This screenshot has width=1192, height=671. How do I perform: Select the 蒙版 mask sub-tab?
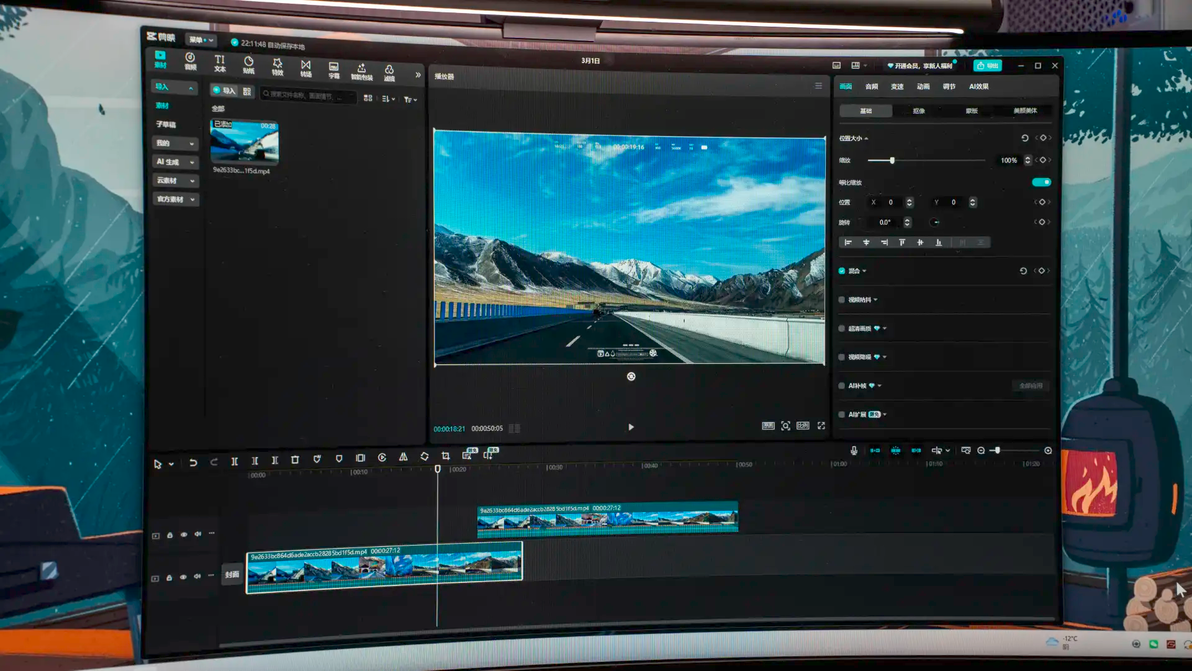pos(972,111)
